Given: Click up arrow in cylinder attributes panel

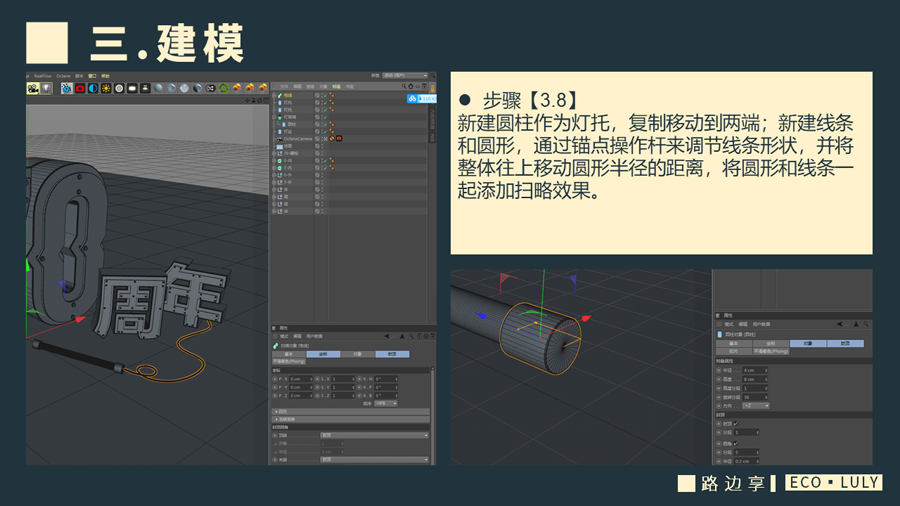Looking at the screenshot, I should [856, 324].
